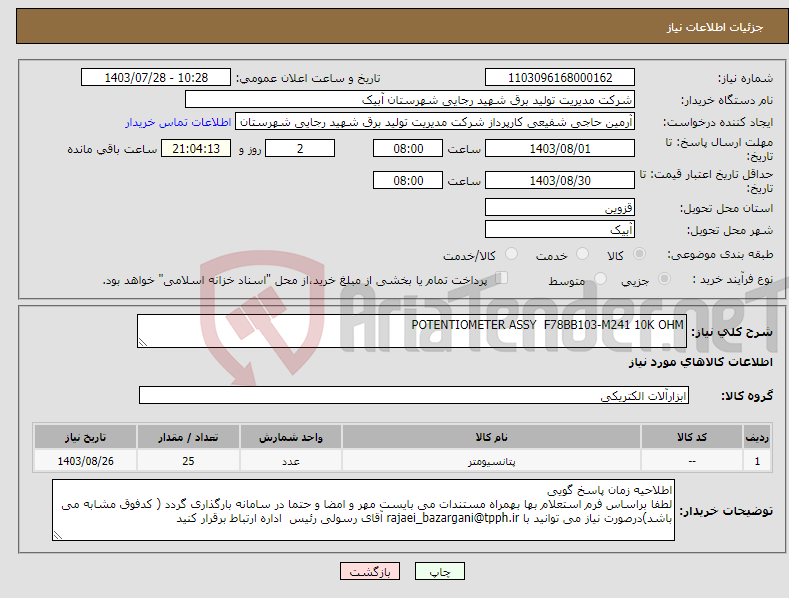Click the need date cell 1403/08/26
This screenshot has height=598, width=789.
86,461
